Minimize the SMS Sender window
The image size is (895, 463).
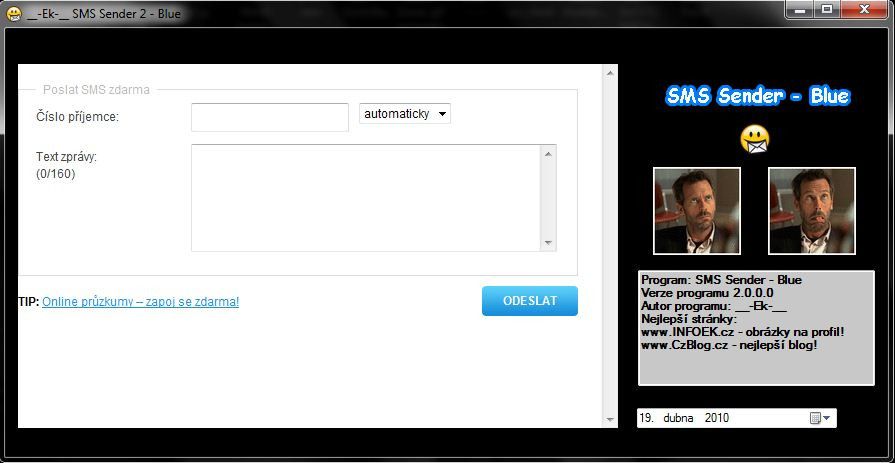pyautogui.click(x=800, y=9)
